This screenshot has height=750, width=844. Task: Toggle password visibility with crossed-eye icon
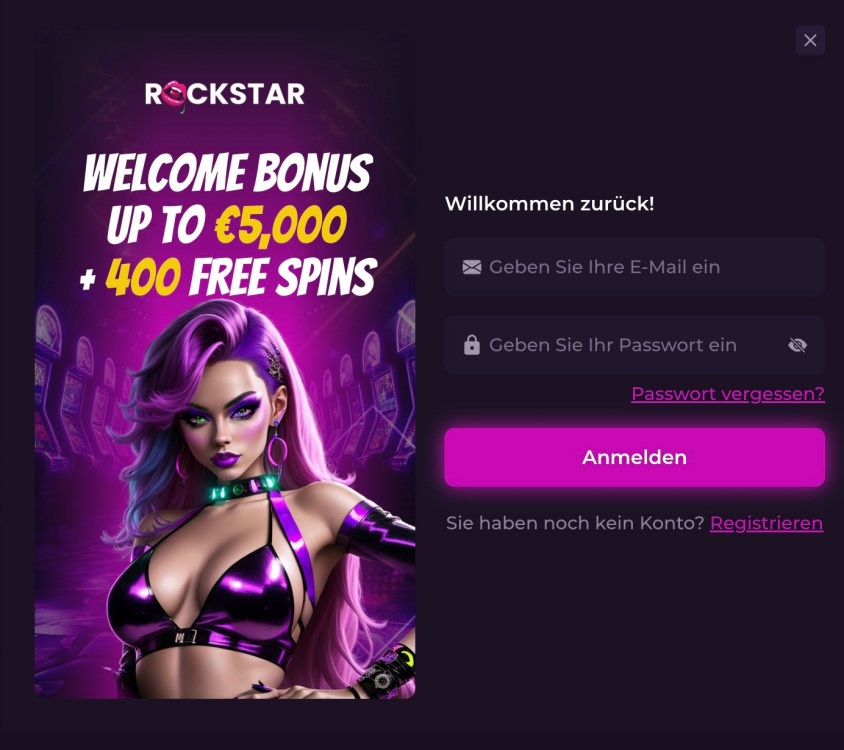[x=797, y=345]
